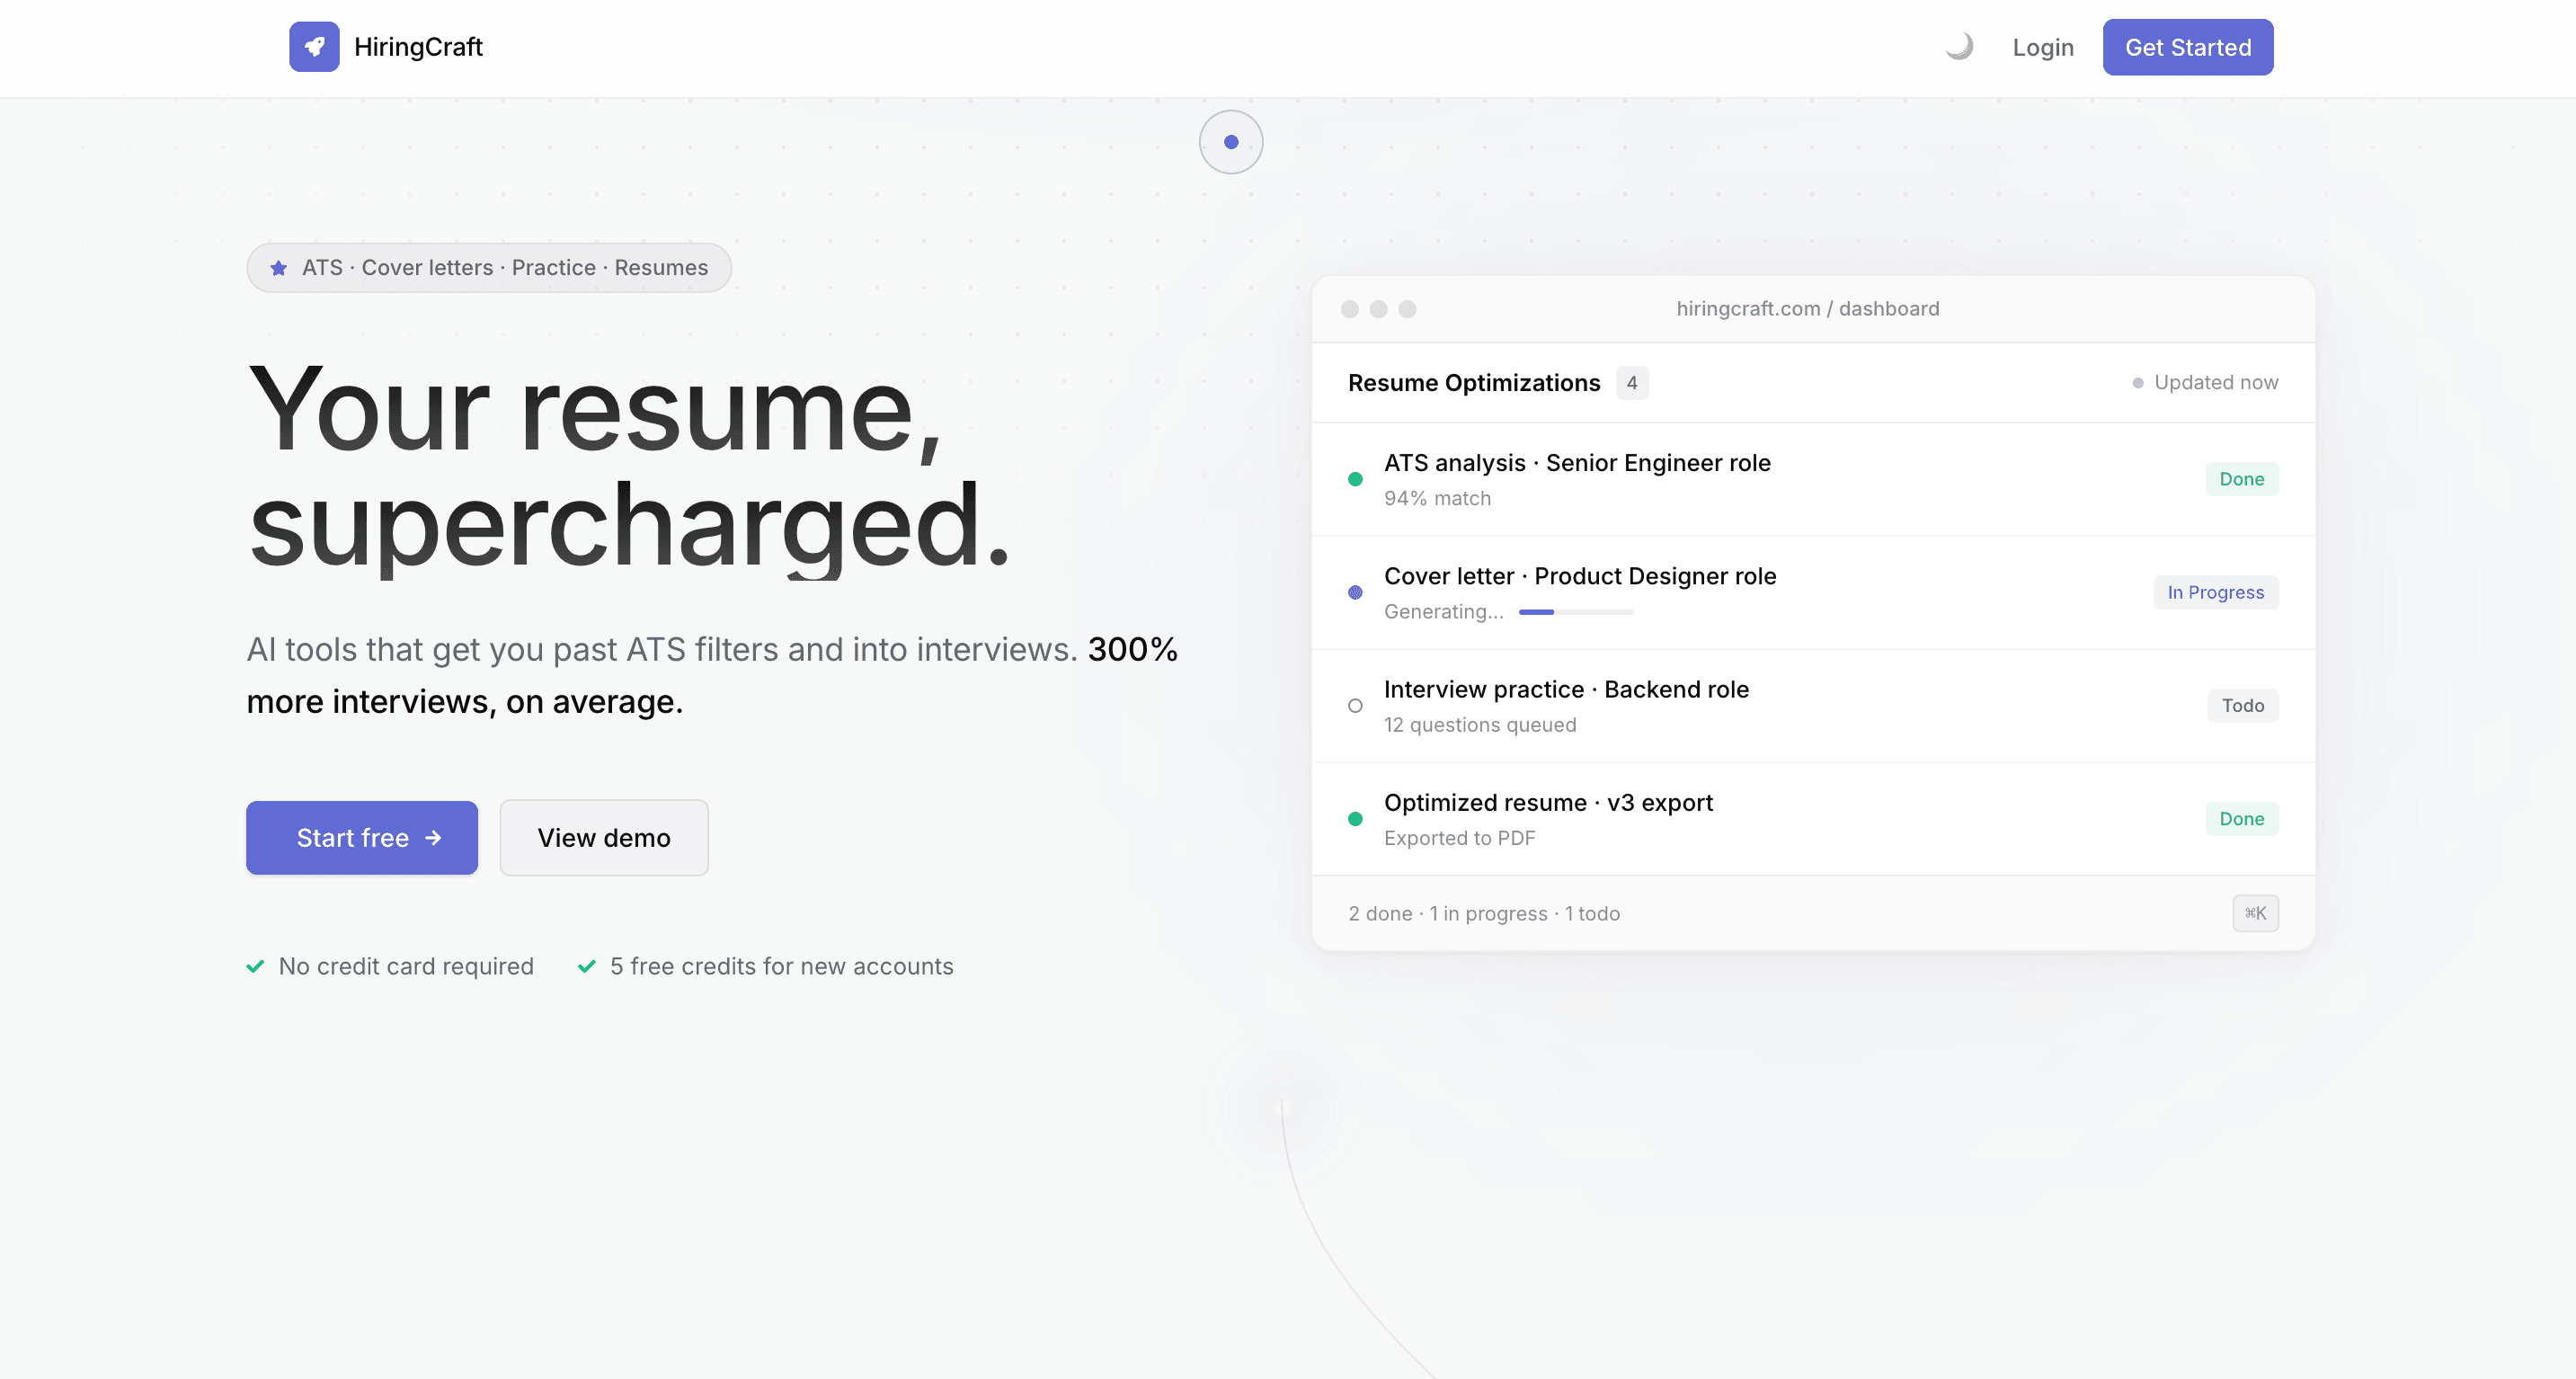Click the ⌘K shortcut key badge

[2256, 913]
